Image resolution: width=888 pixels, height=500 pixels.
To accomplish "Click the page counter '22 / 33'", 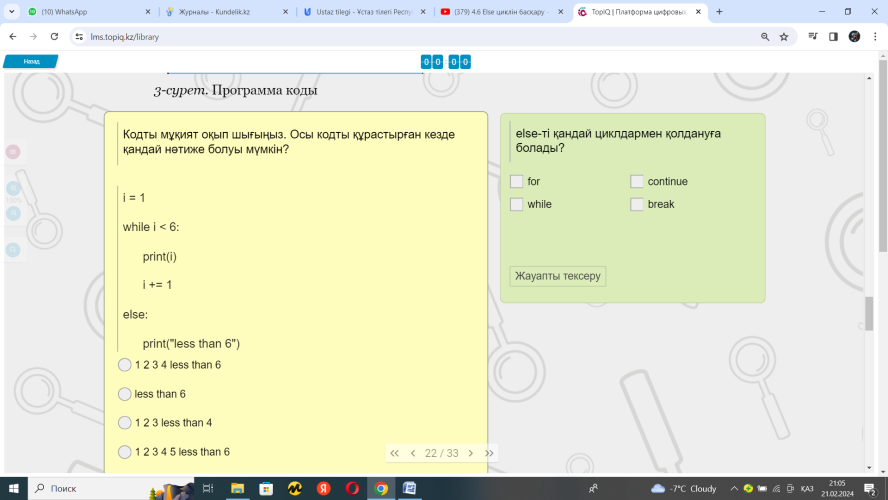I will coord(442,453).
